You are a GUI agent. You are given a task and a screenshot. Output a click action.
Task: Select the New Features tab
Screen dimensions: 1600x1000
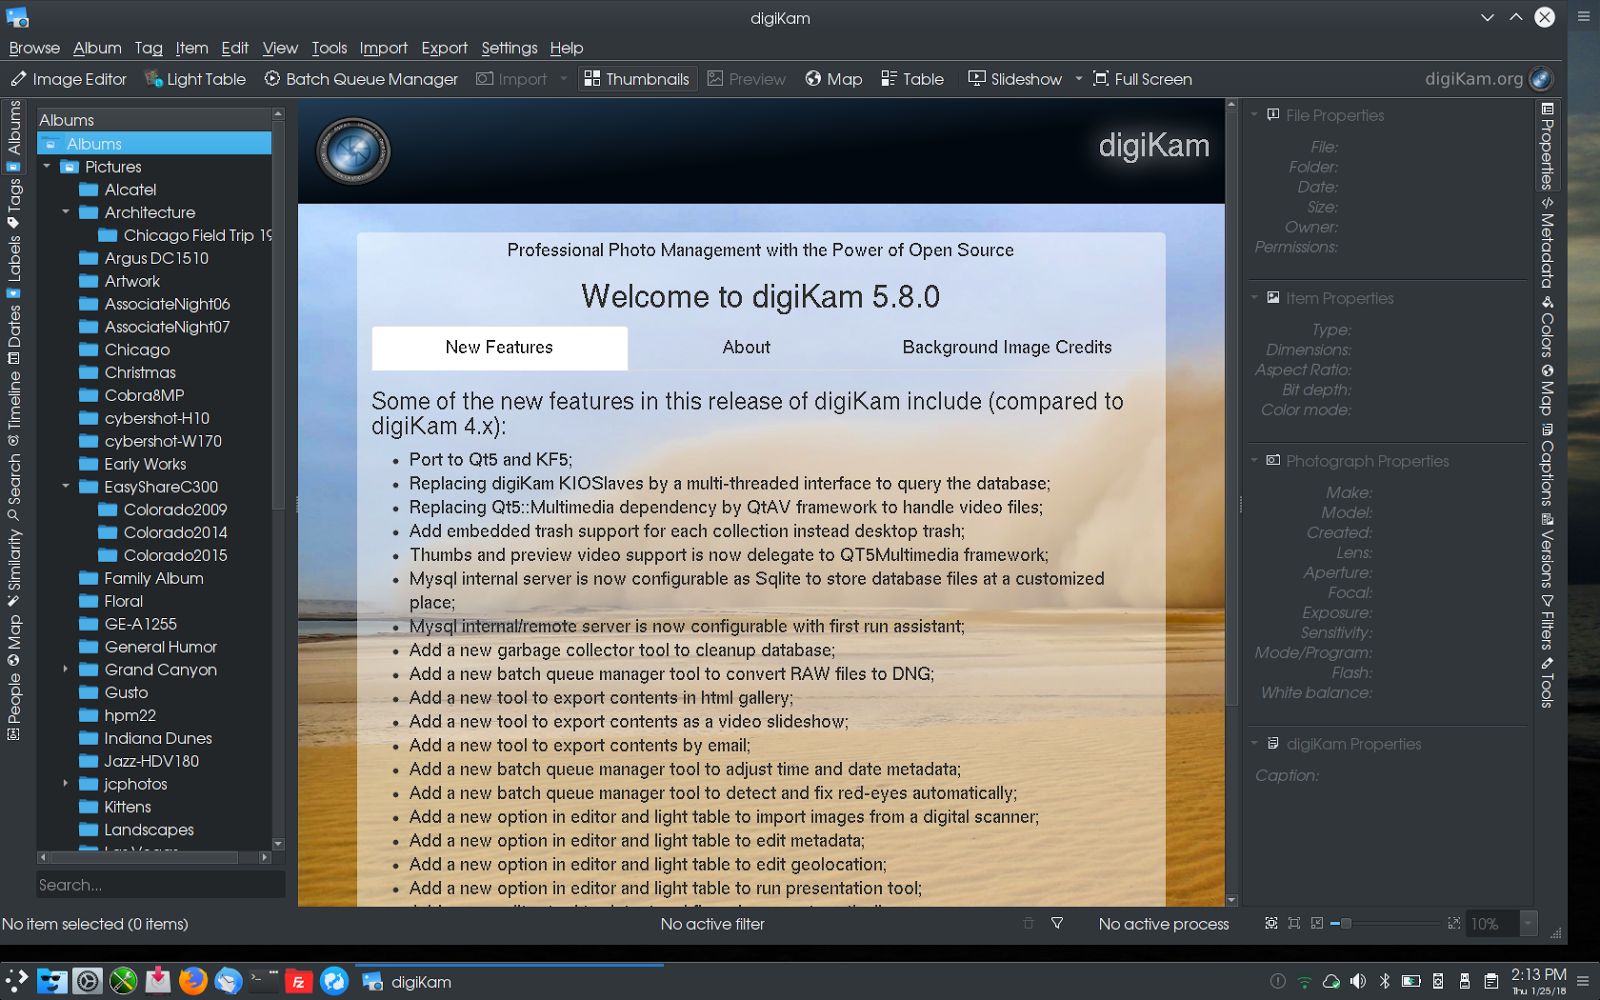point(499,347)
